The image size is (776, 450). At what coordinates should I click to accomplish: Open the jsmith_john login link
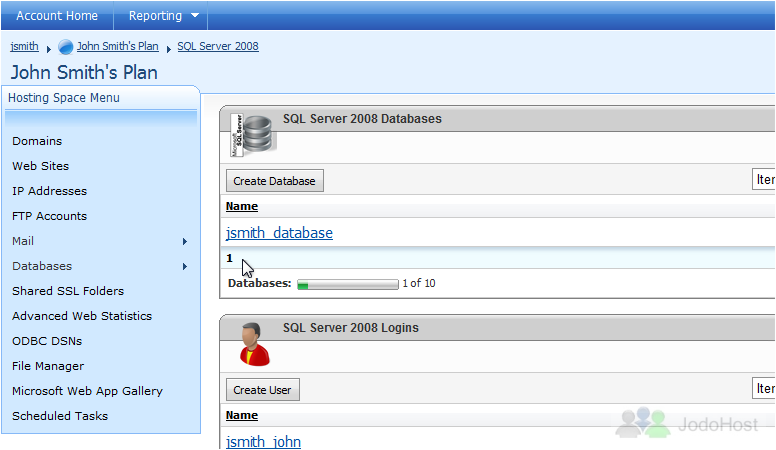click(263, 441)
